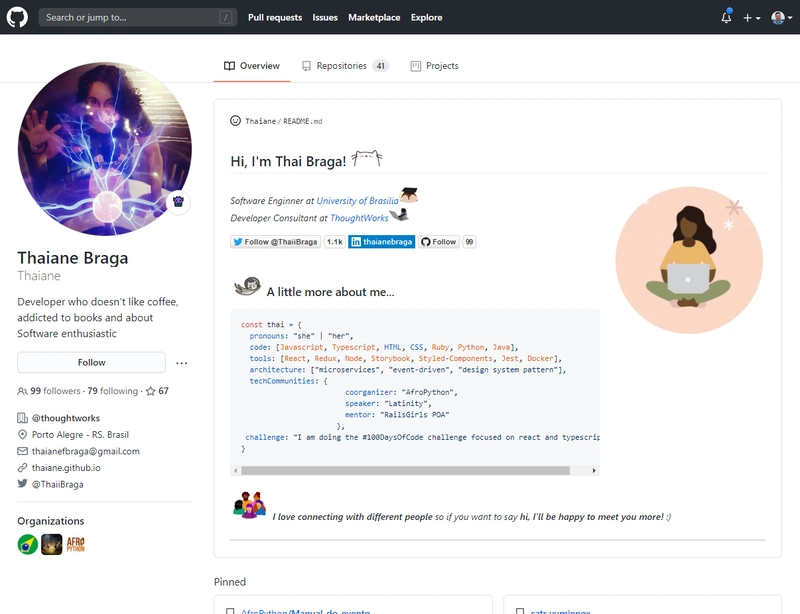This screenshot has height=614, width=800.
Task: Open the 79 following list
Action: (x=113, y=391)
